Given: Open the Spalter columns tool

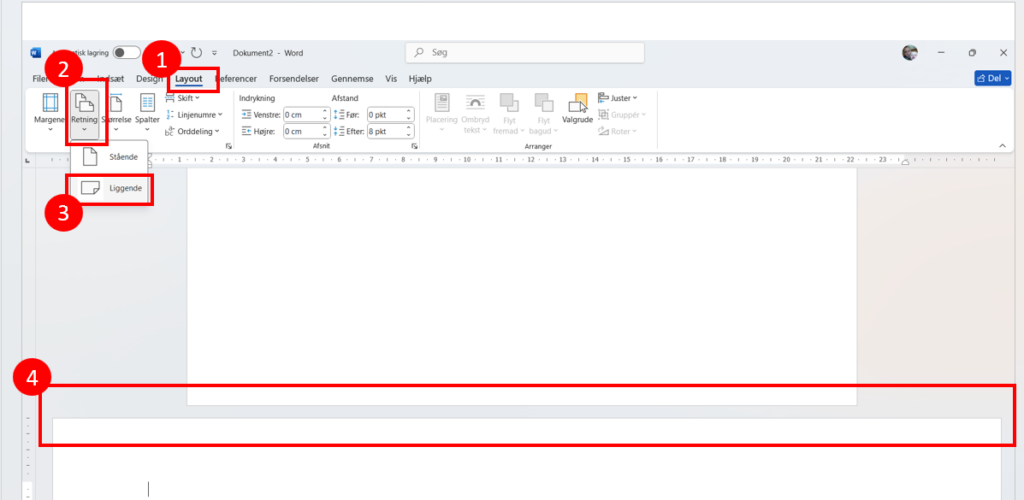Looking at the screenshot, I should tap(147, 110).
